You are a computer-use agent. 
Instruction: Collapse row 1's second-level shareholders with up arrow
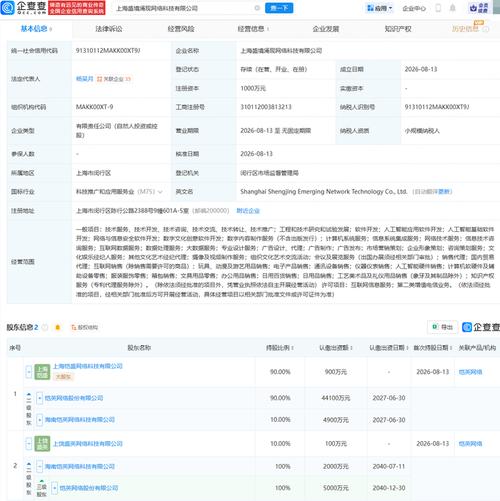(x=29, y=395)
